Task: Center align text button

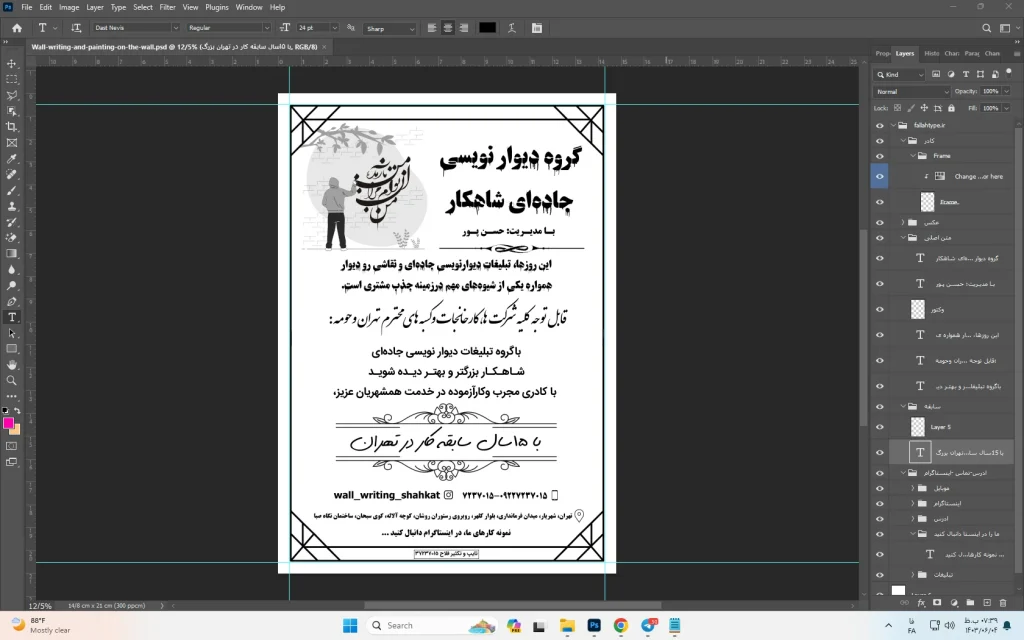Action: click(x=448, y=28)
